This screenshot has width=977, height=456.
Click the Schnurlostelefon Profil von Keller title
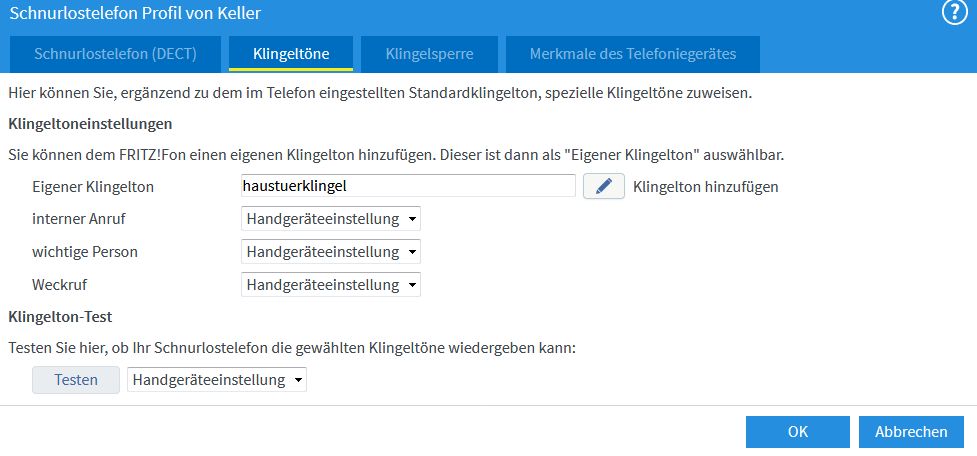coord(135,13)
